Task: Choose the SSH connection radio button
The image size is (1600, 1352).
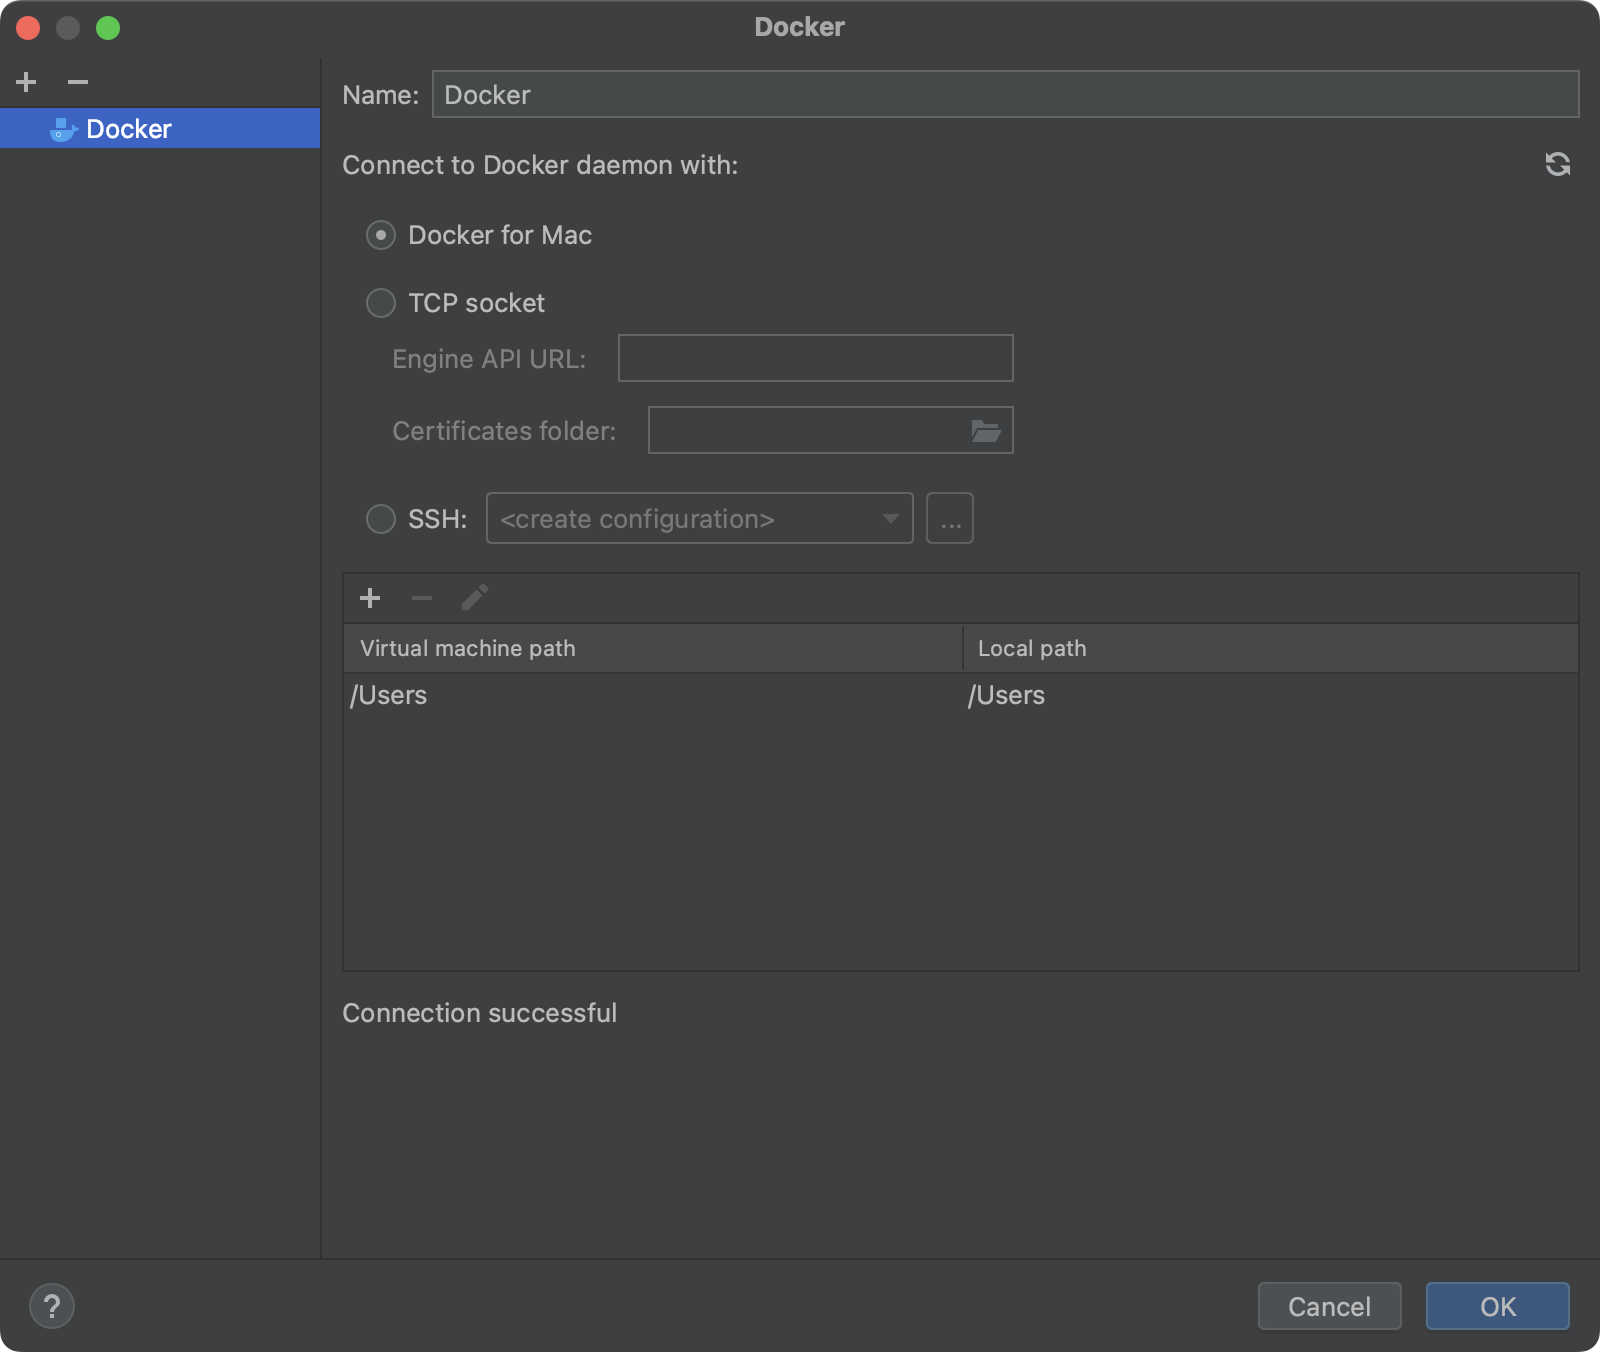Action: coord(381,519)
